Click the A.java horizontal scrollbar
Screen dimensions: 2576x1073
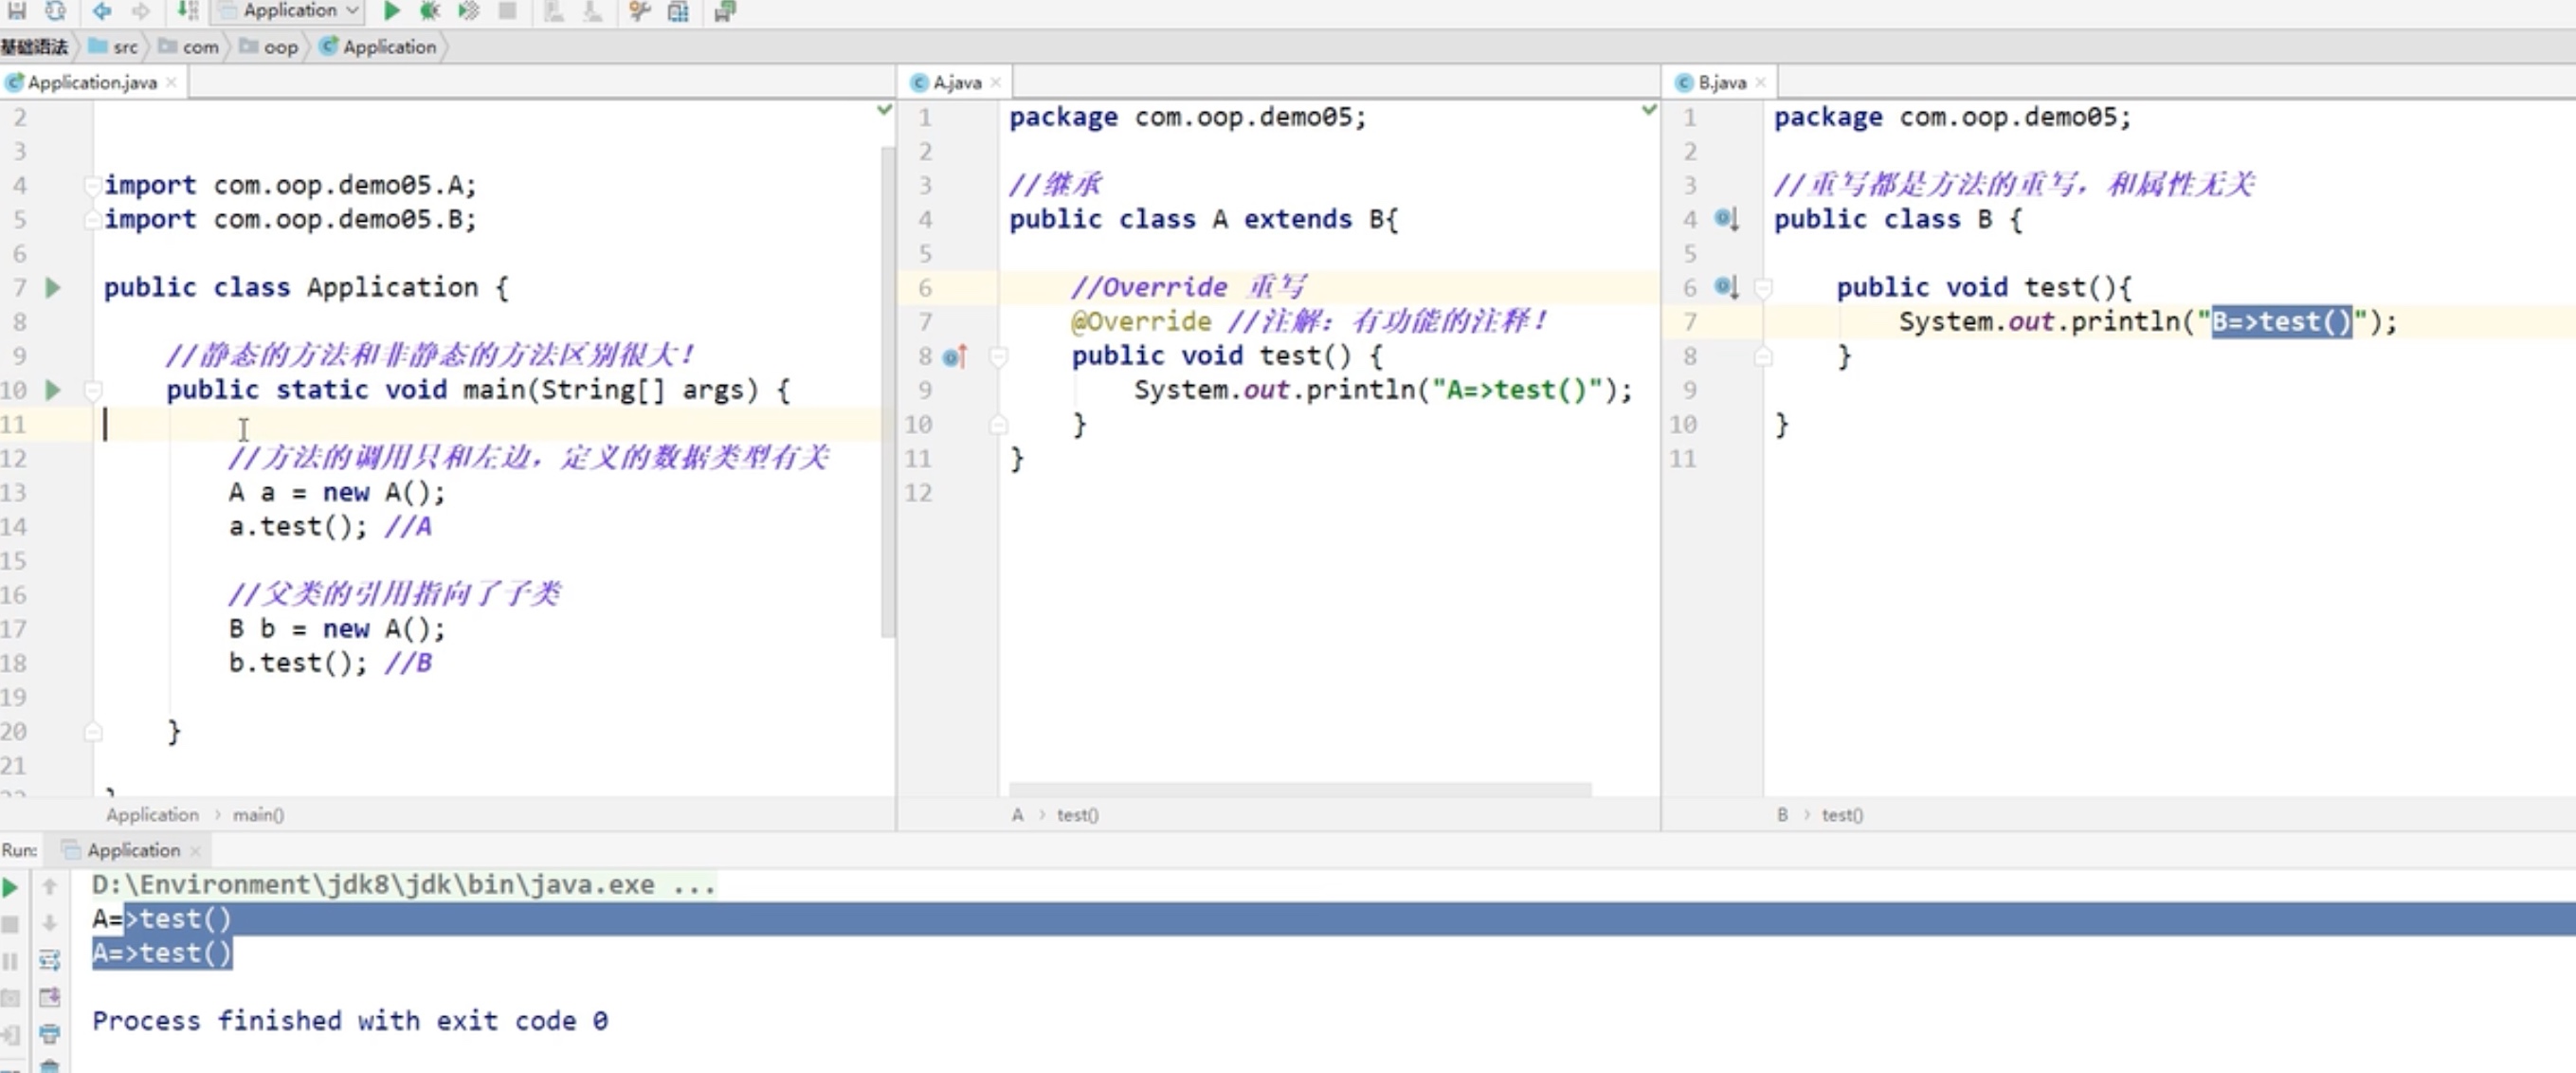click(1299, 788)
